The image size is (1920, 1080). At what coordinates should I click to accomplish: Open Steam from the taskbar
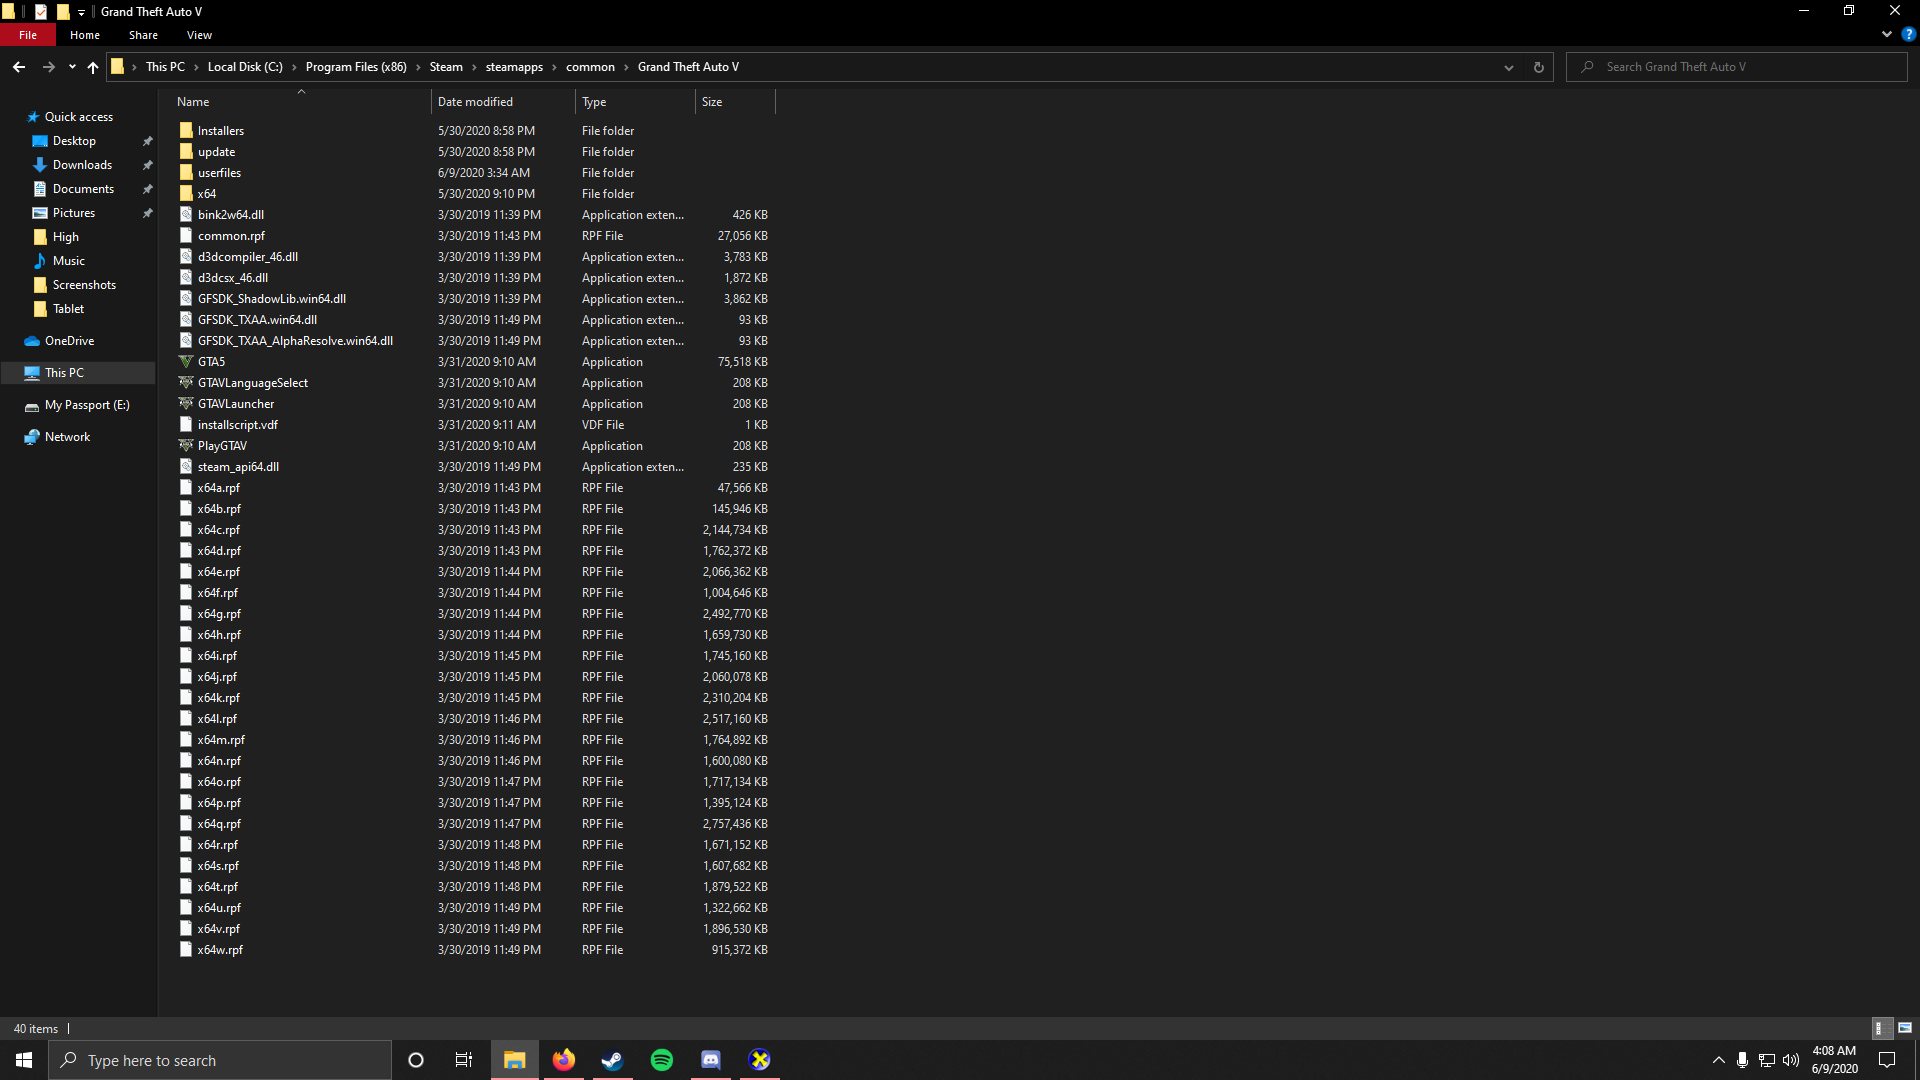point(612,1060)
